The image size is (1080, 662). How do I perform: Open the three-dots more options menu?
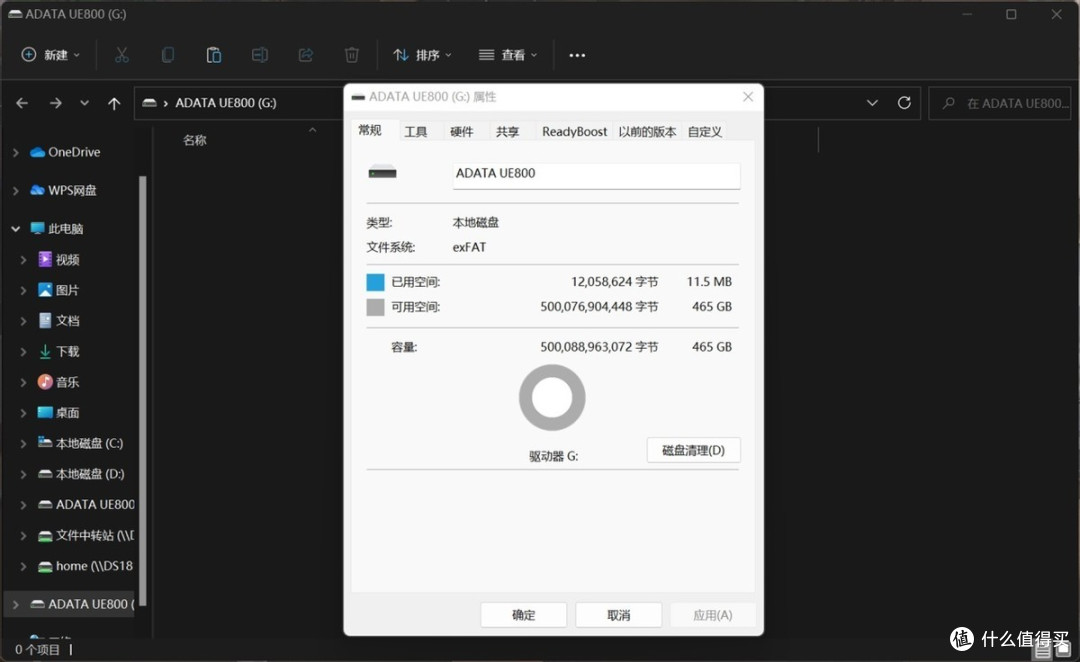pyautogui.click(x=577, y=55)
